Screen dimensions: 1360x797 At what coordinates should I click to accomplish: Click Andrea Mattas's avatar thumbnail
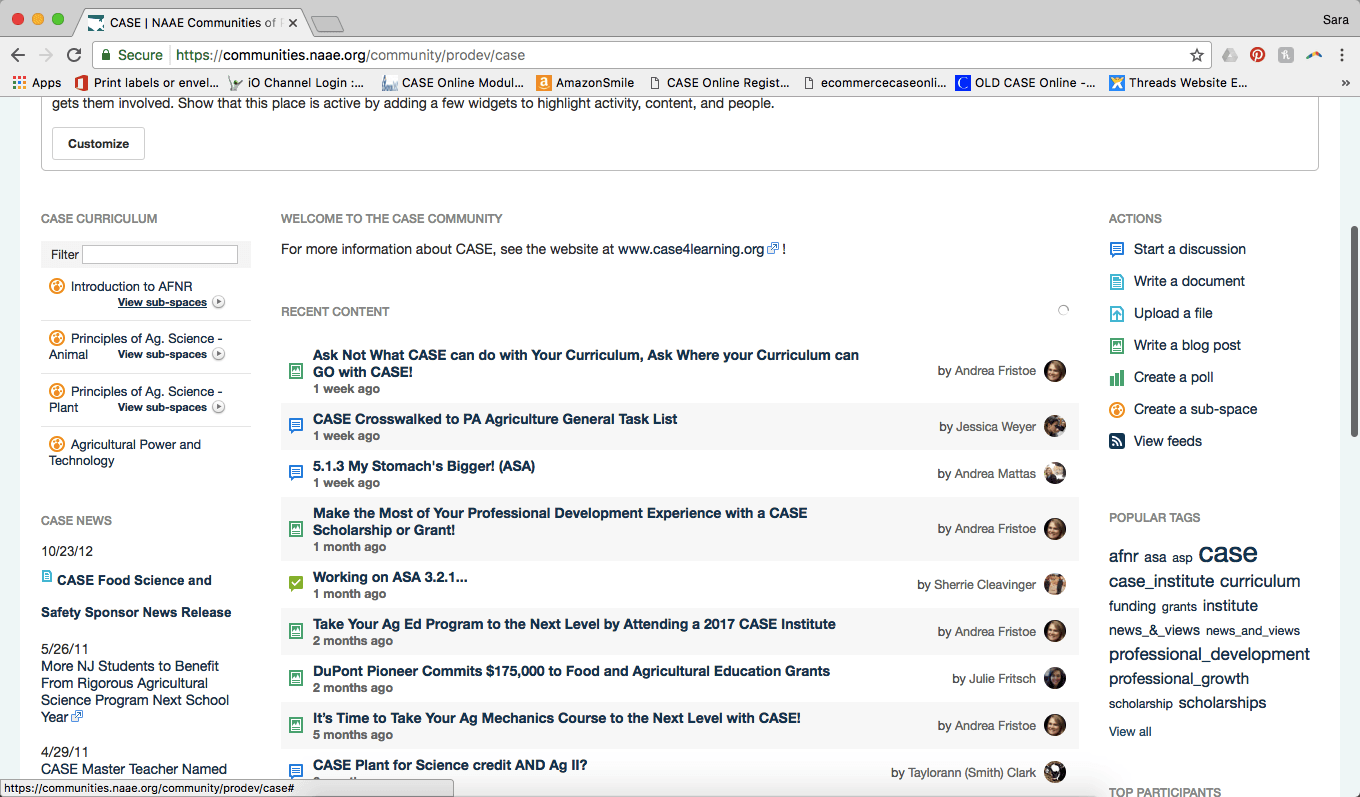coord(1054,473)
